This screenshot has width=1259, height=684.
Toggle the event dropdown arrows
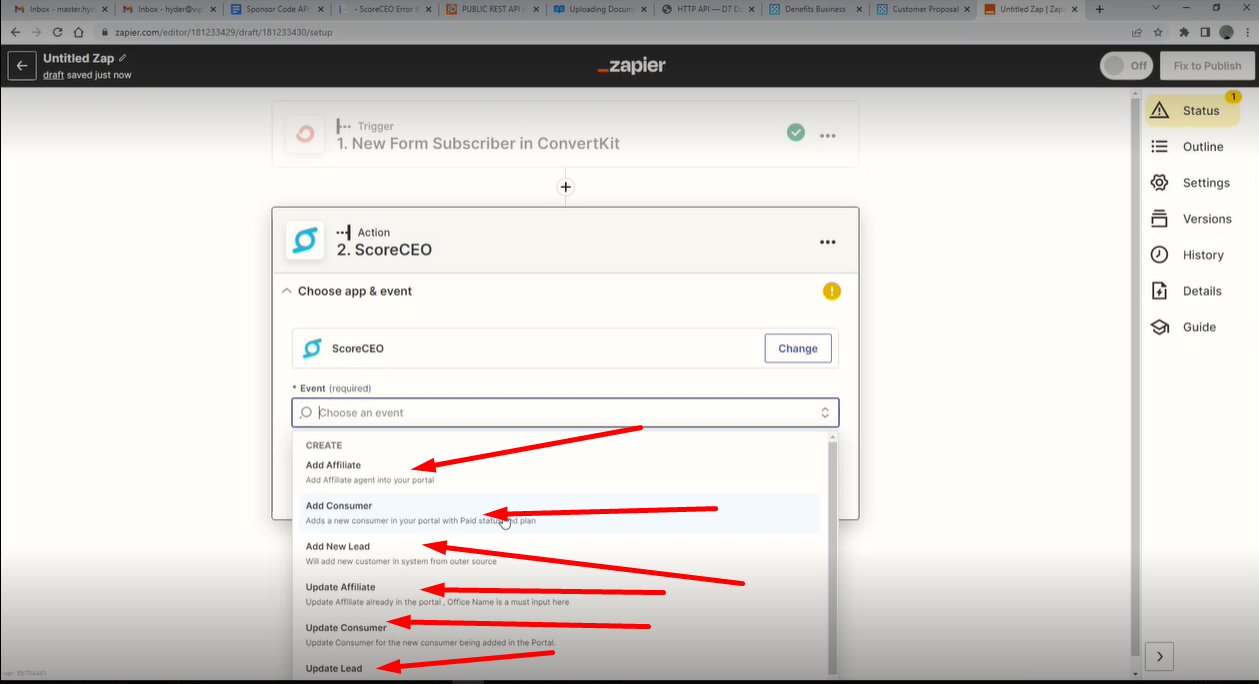(825, 413)
